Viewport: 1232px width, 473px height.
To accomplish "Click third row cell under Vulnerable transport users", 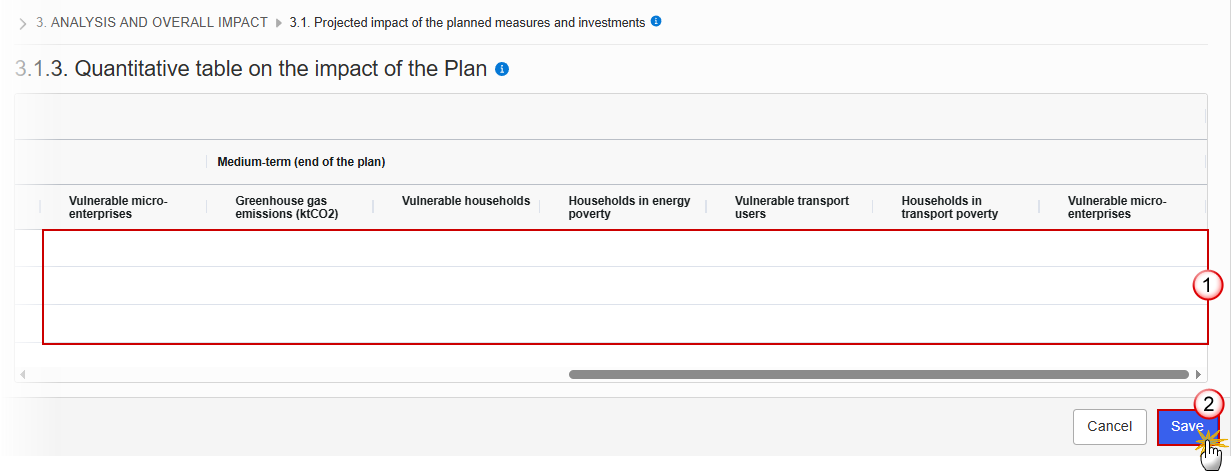I will 789,324.
